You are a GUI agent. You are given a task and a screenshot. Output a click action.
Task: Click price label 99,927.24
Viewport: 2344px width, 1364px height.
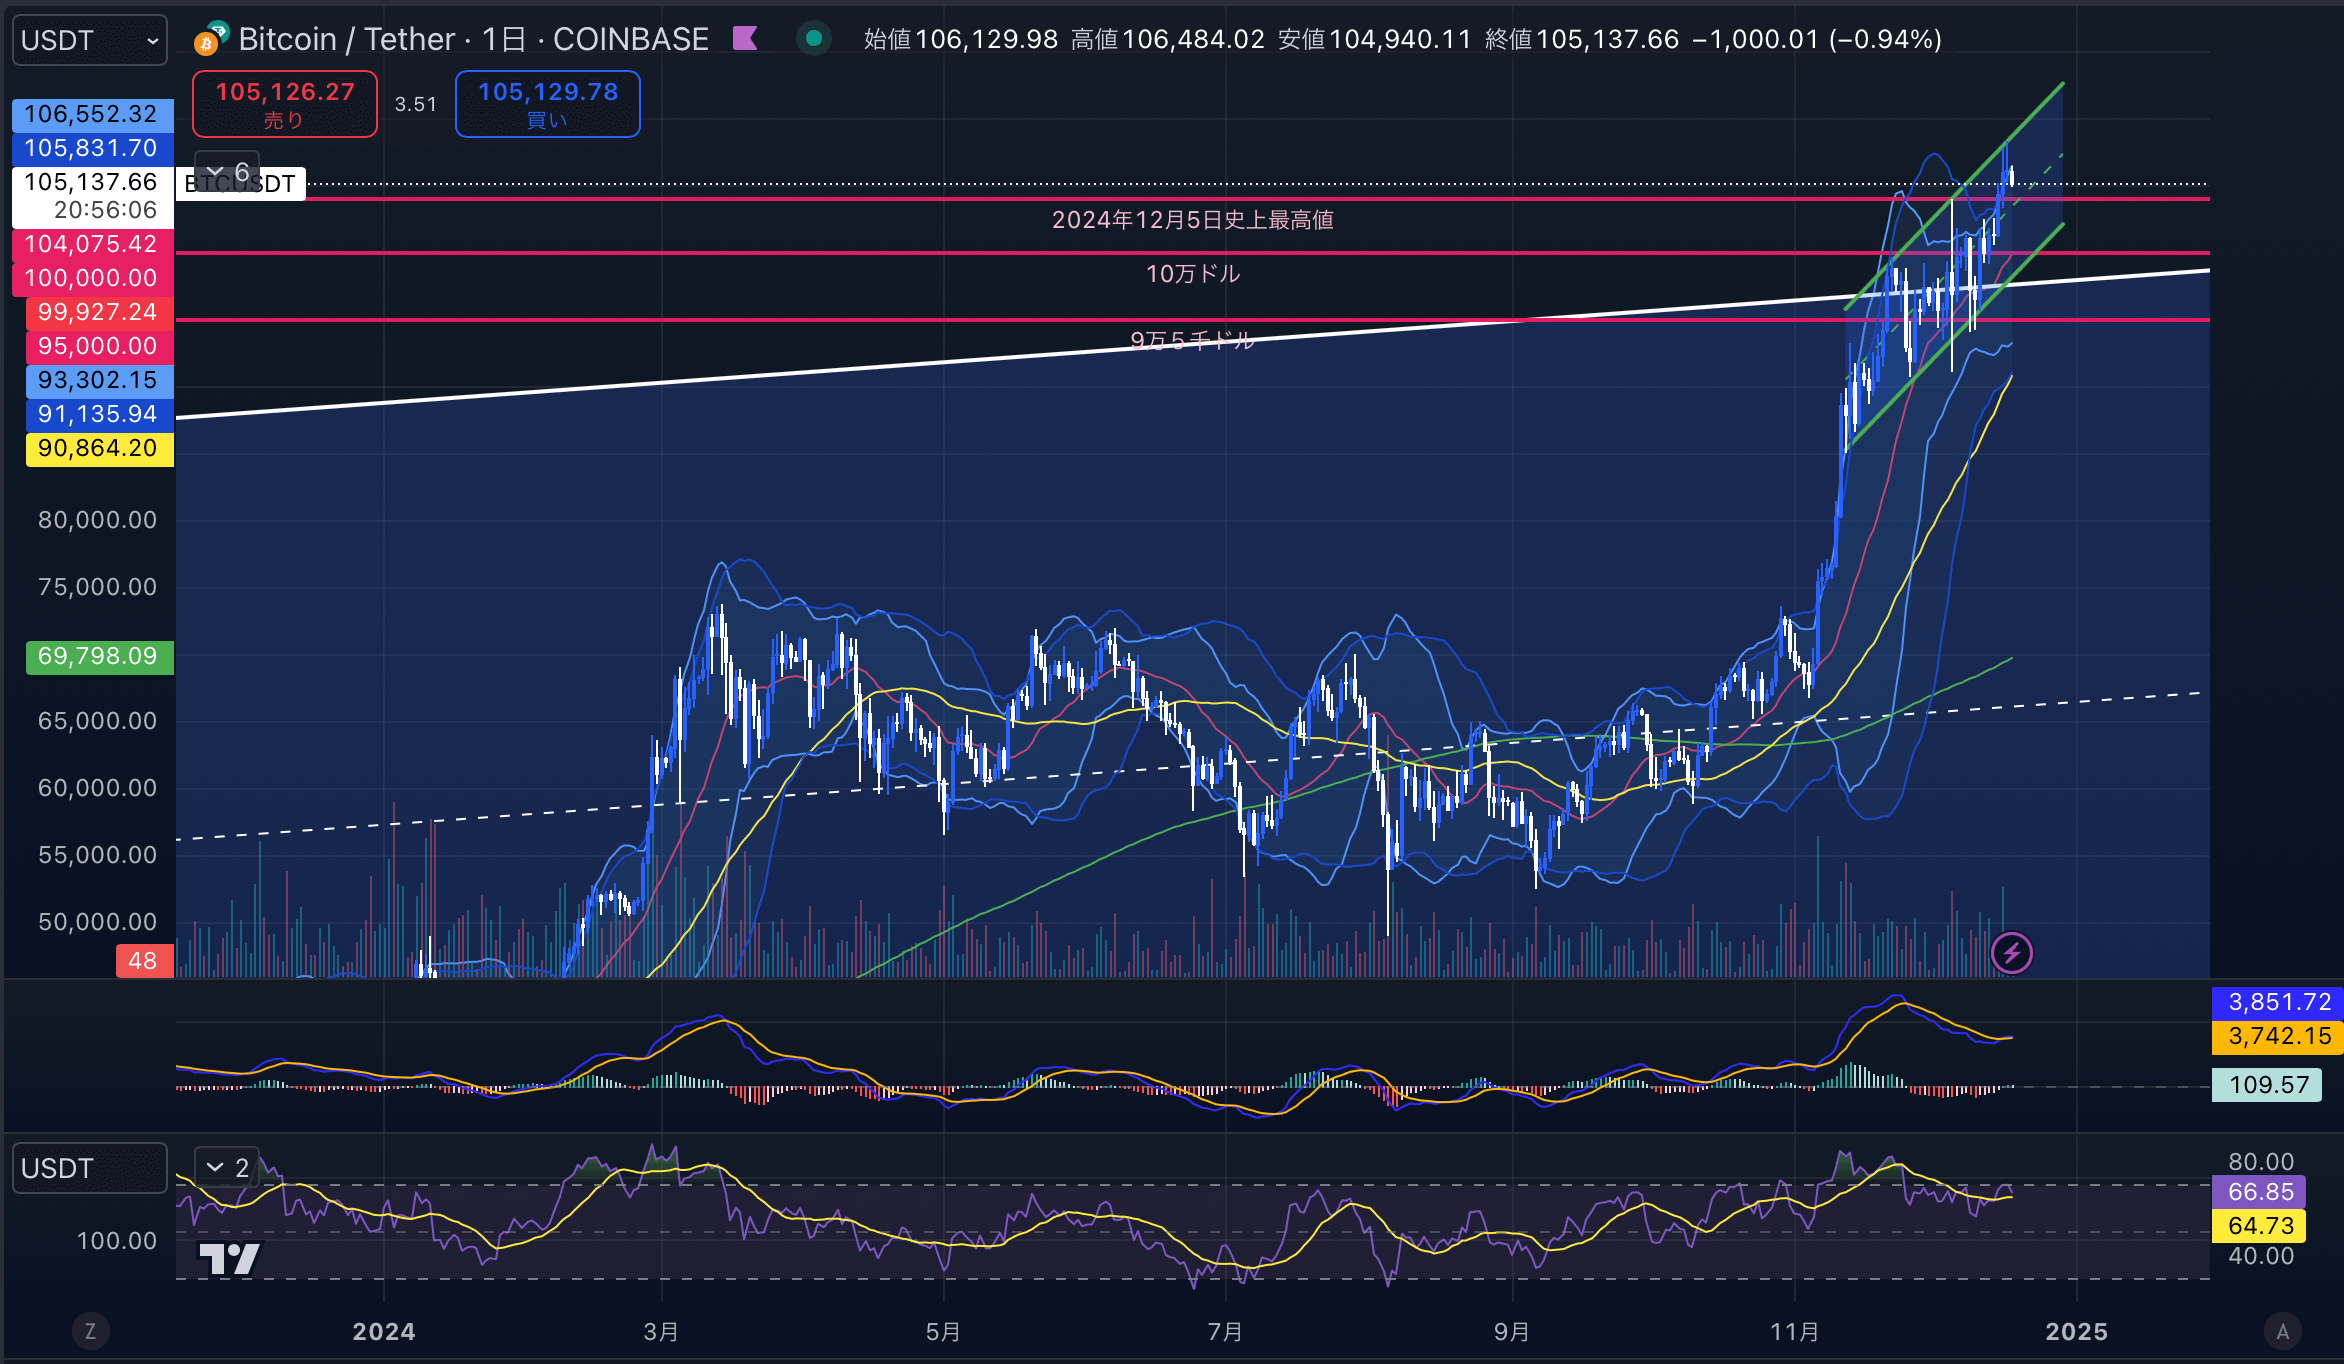(x=99, y=312)
